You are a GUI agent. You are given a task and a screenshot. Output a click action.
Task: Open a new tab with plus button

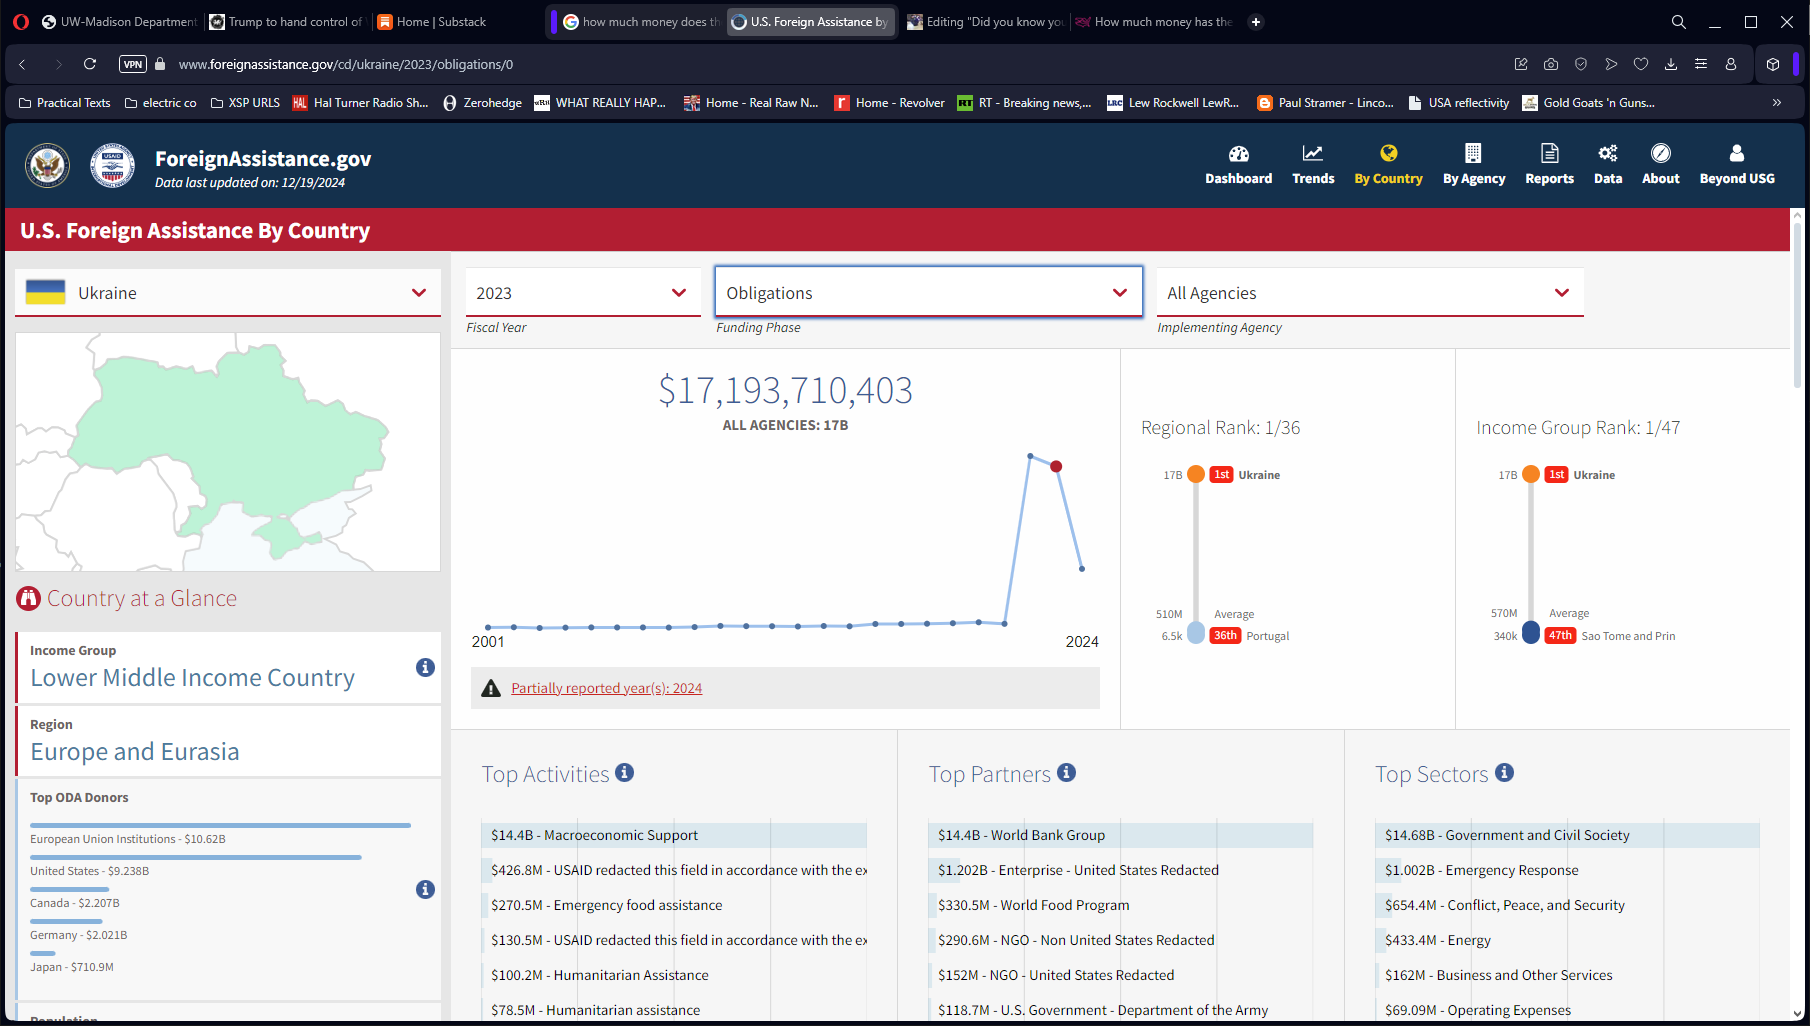(x=1256, y=21)
